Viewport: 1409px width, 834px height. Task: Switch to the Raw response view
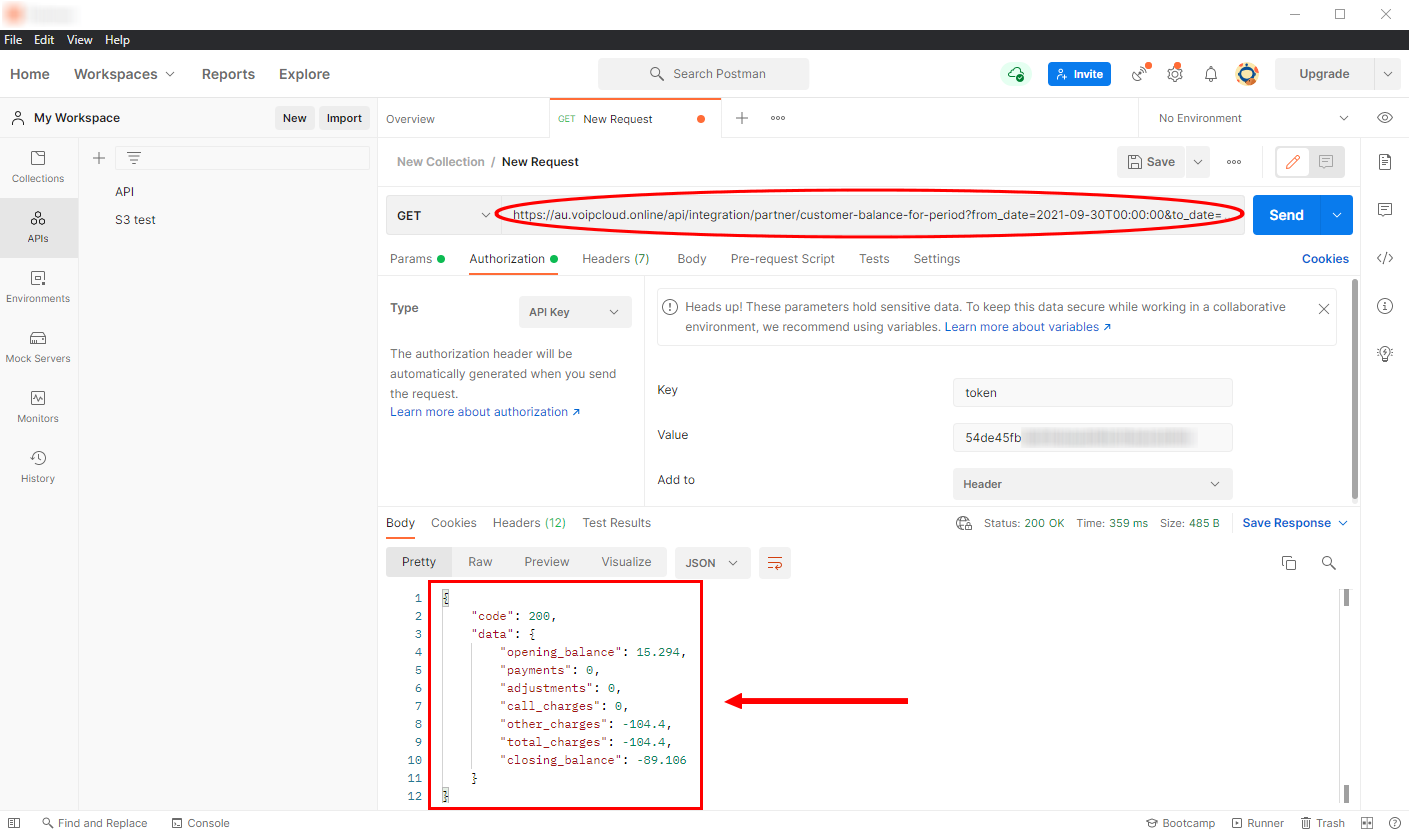[480, 562]
